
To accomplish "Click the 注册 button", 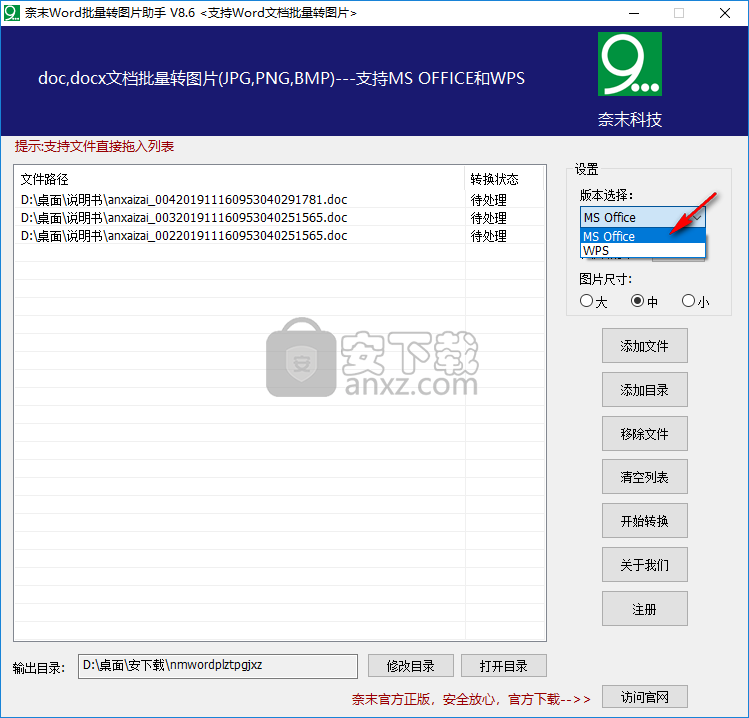I will click(644, 609).
